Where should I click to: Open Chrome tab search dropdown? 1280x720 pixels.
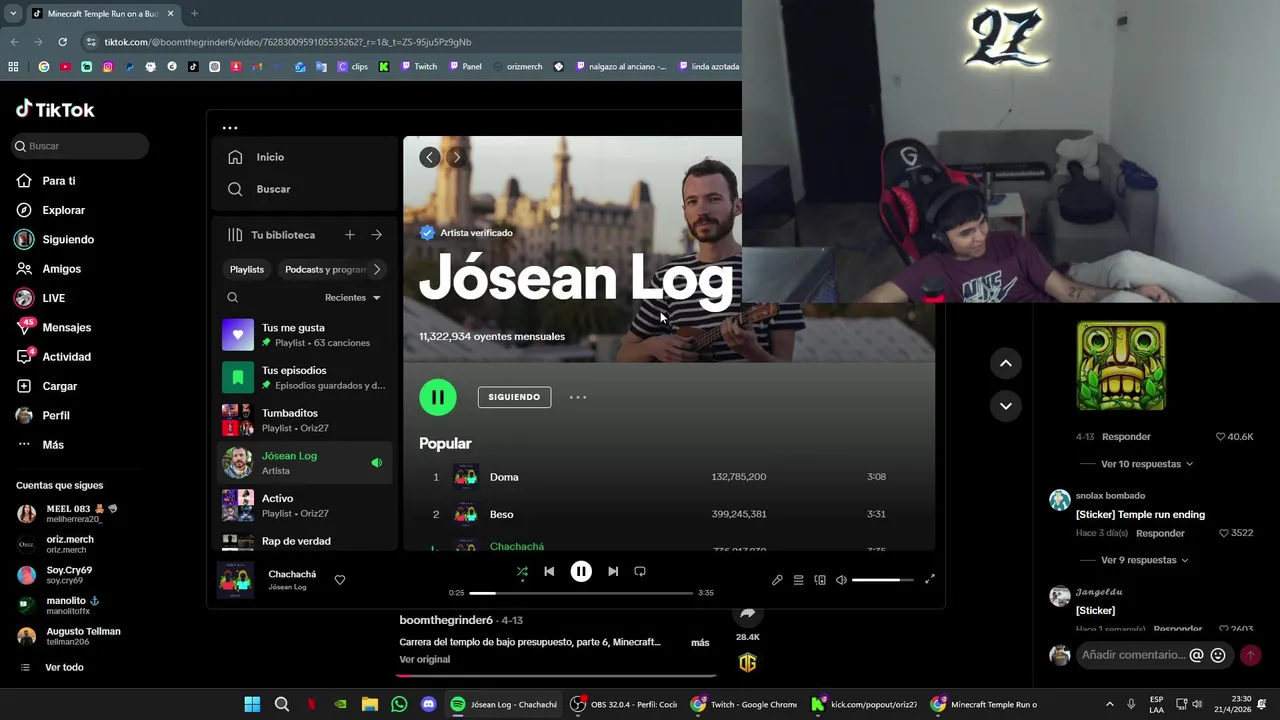pyautogui.click(x=12, y=14)
